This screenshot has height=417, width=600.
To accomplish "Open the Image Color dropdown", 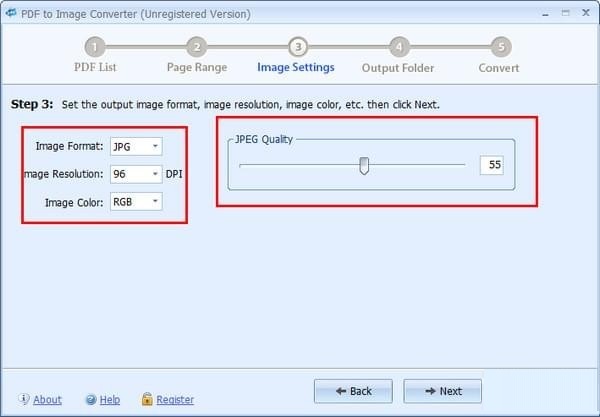I will tap(136, 202).
